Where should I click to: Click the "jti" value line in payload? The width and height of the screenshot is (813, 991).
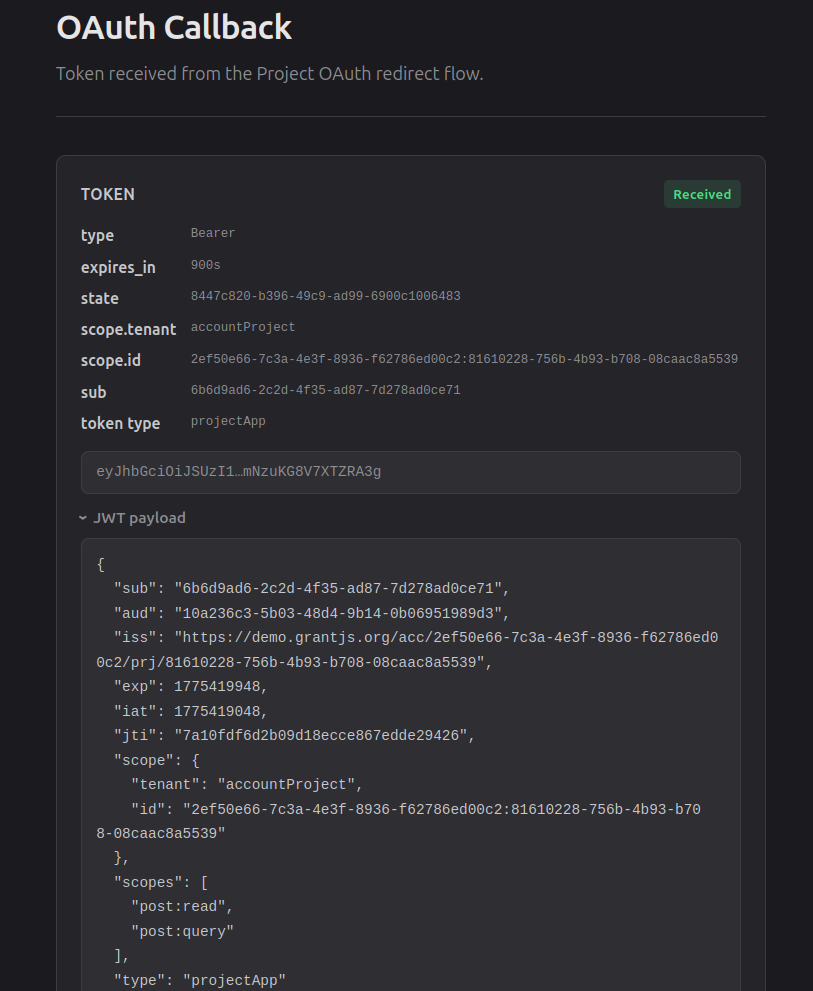[x=295, y=736]
